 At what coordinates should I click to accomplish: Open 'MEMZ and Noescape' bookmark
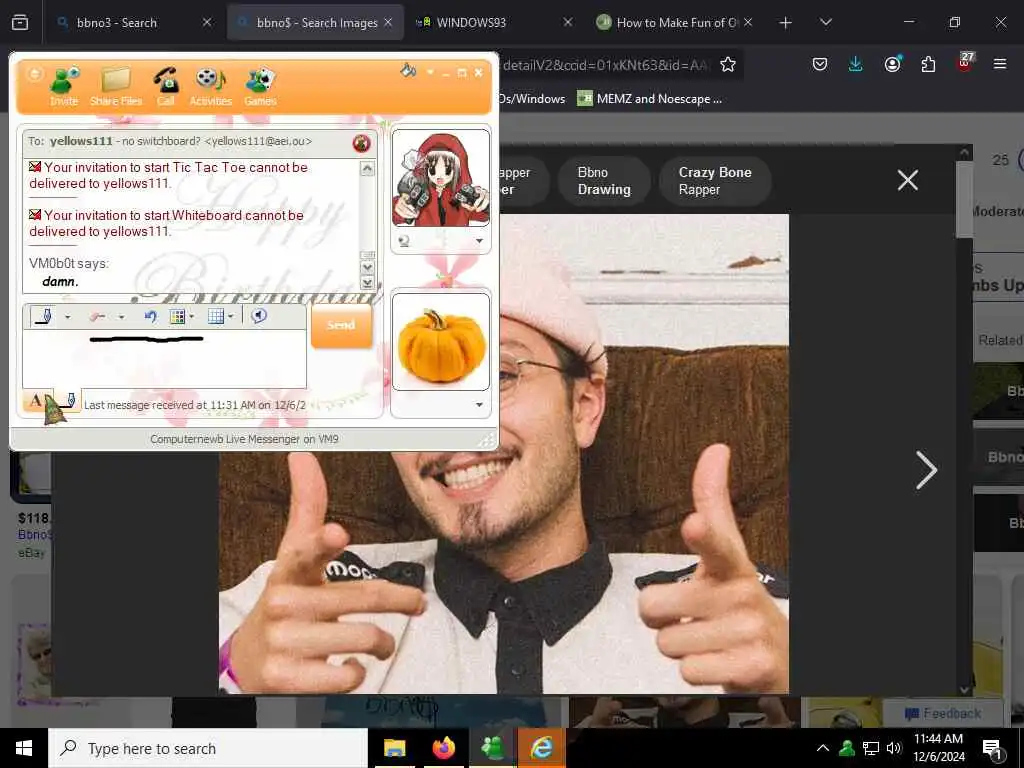tap(650, 99)
